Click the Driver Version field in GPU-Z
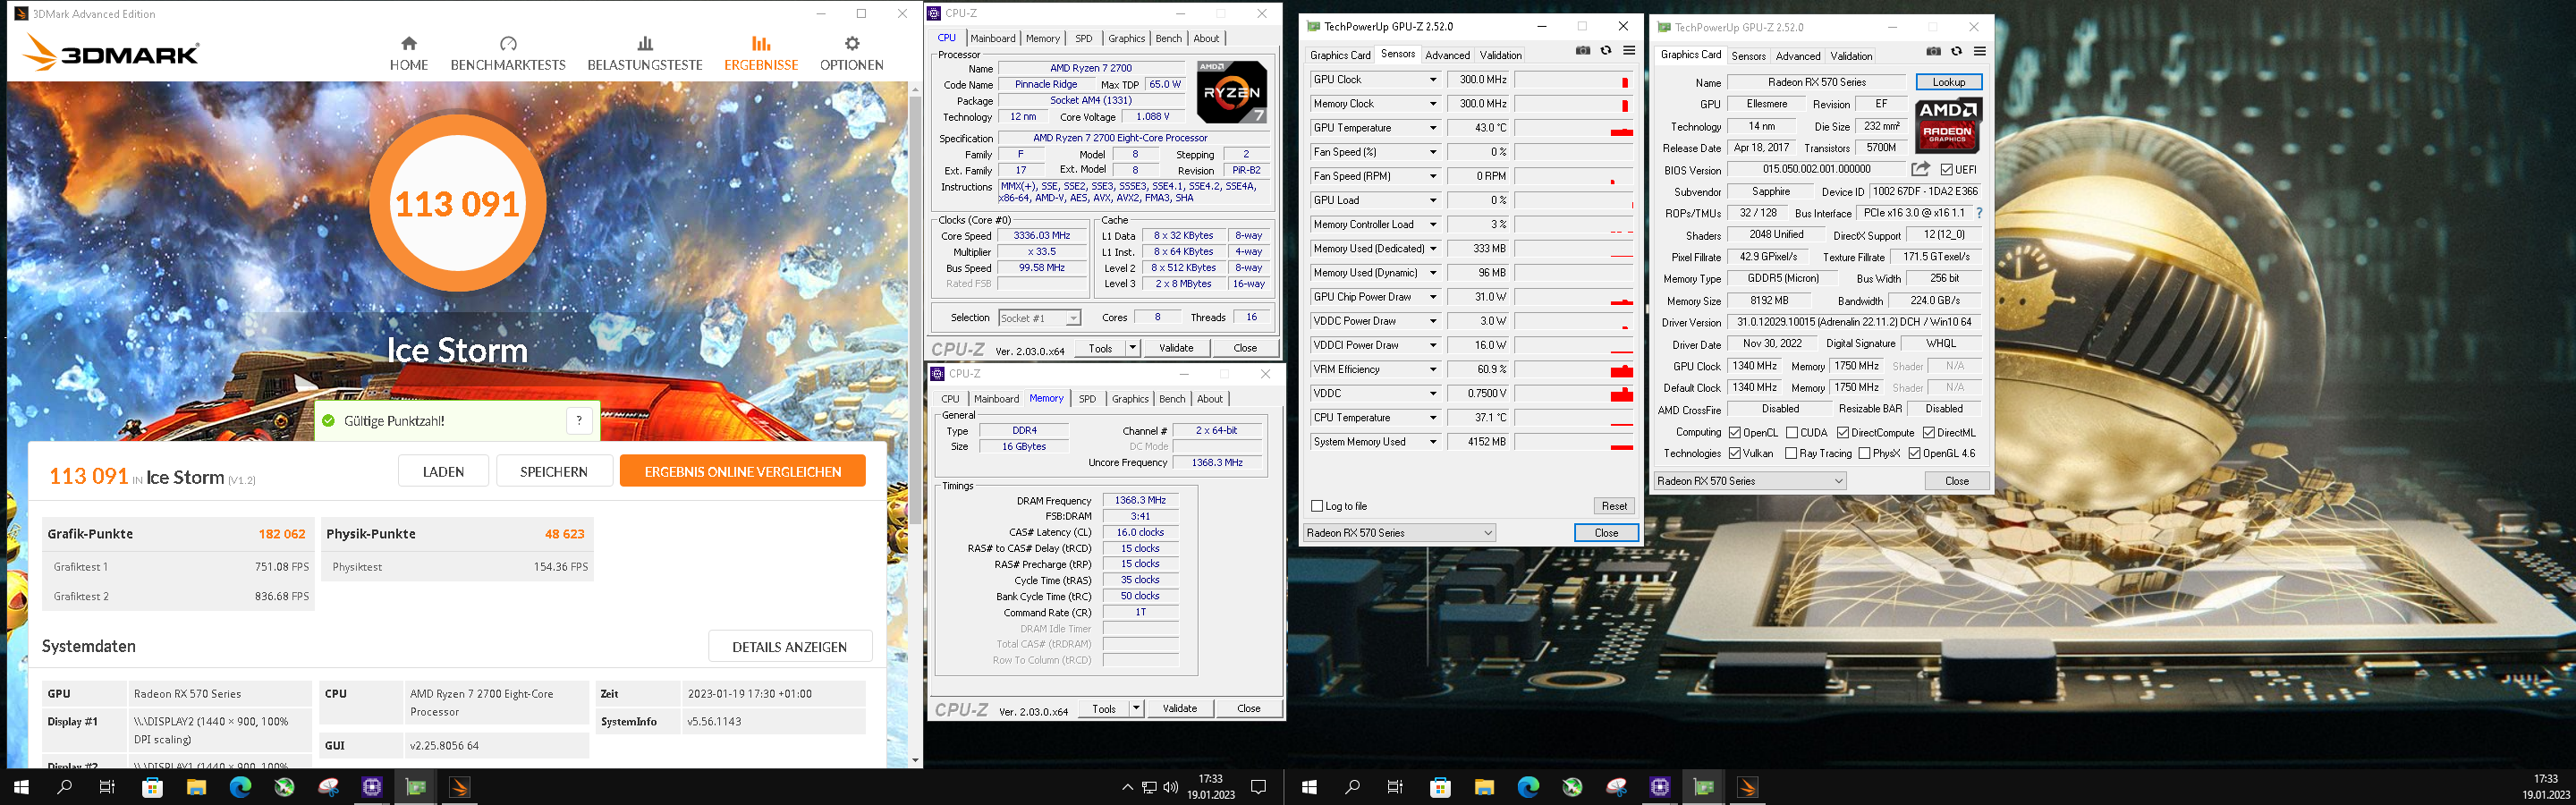Image resolution: width=2576 pixels, height=805 pixels. (x=1854, y=323)
